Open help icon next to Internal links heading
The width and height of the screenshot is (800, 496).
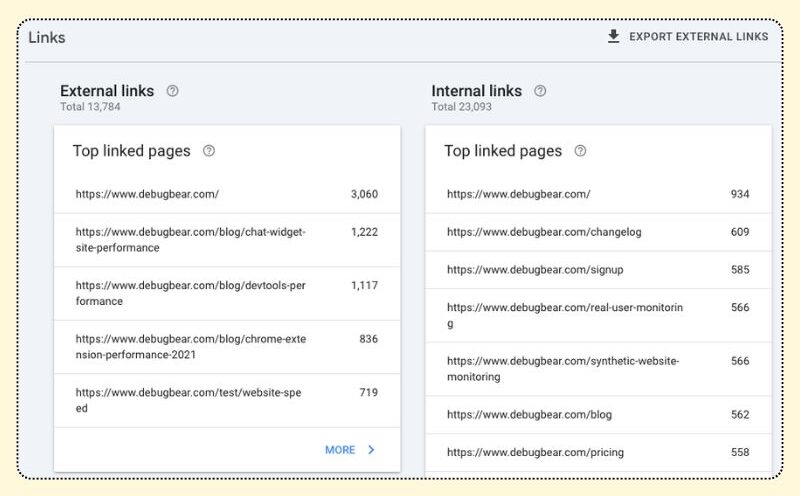click(x=540, y=91)
